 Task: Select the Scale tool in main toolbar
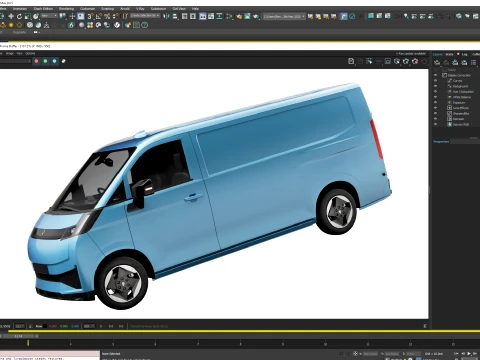tap(28, 16)
